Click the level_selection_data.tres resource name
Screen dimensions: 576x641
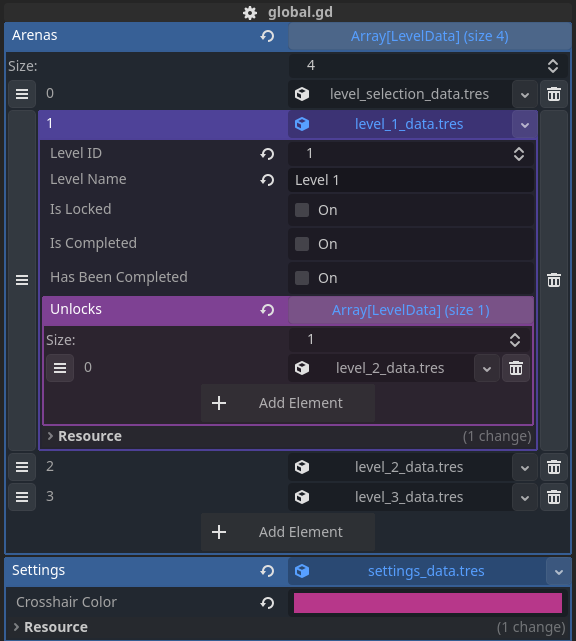pyautogui.click(x=409, y=94)
